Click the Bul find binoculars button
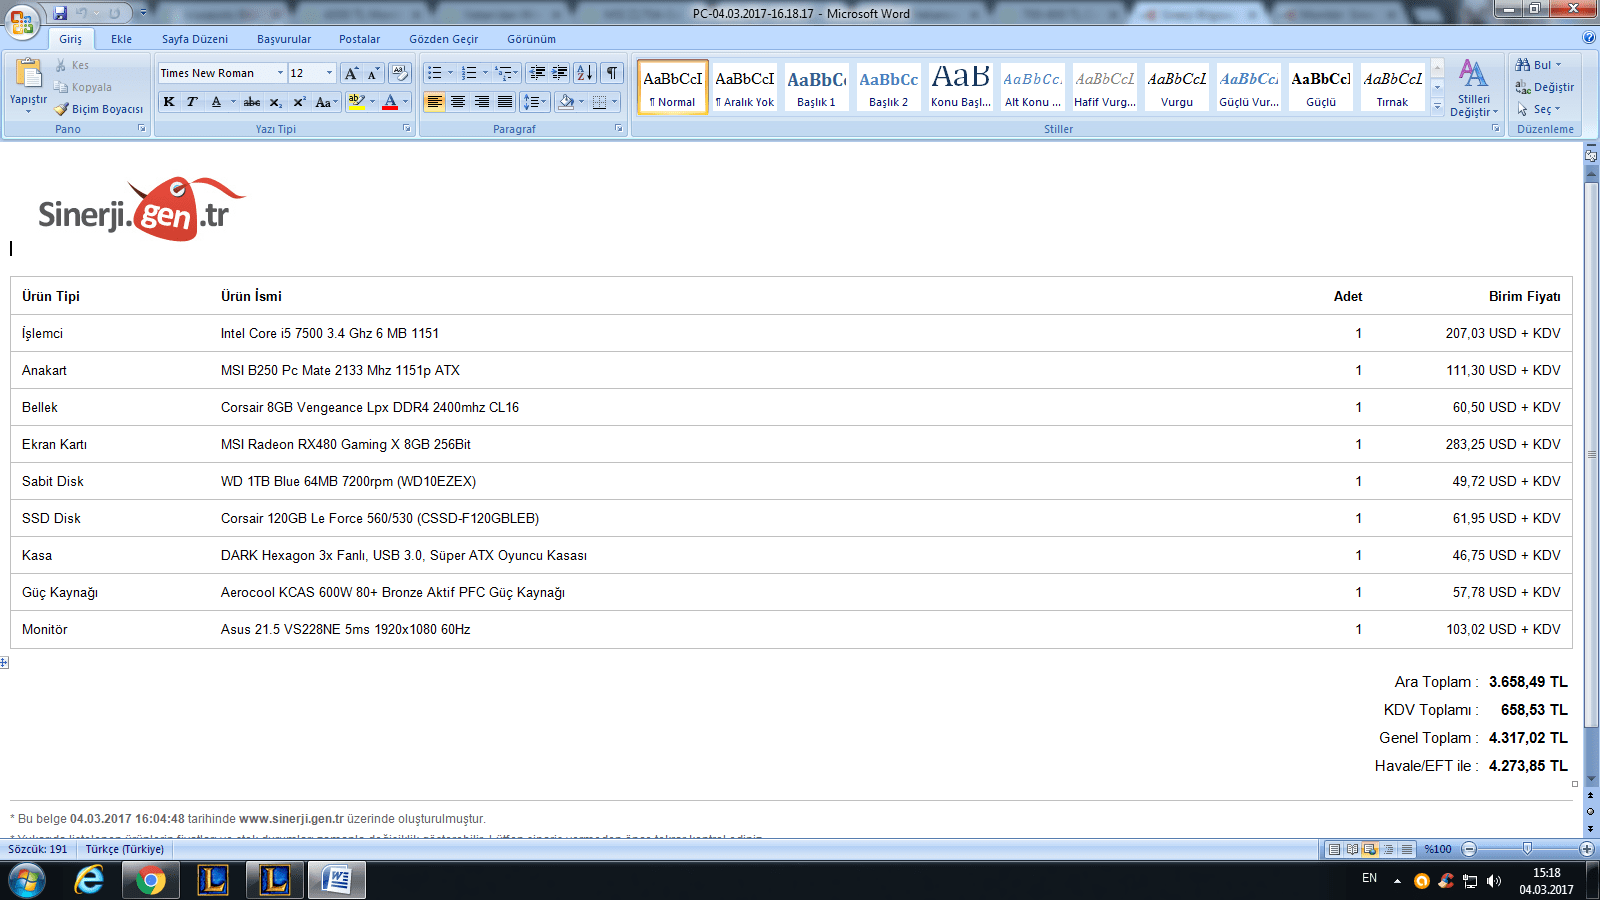 point(1538,65)
